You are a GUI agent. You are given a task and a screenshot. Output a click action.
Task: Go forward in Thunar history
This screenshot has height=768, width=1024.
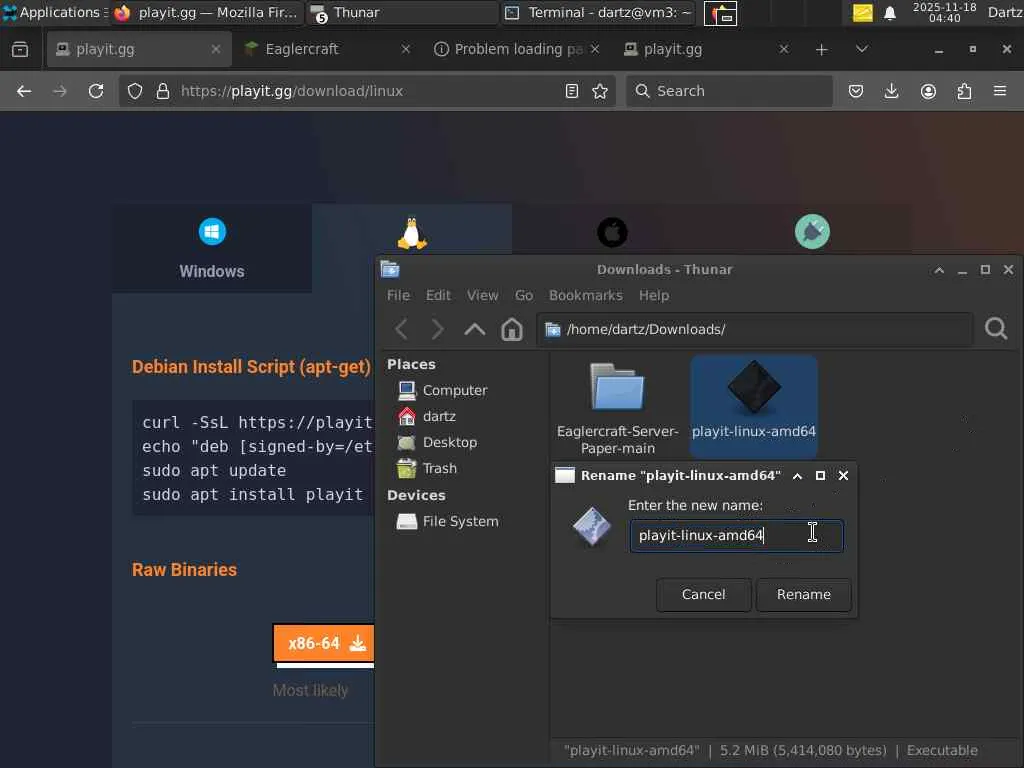[x=437, y=329]
